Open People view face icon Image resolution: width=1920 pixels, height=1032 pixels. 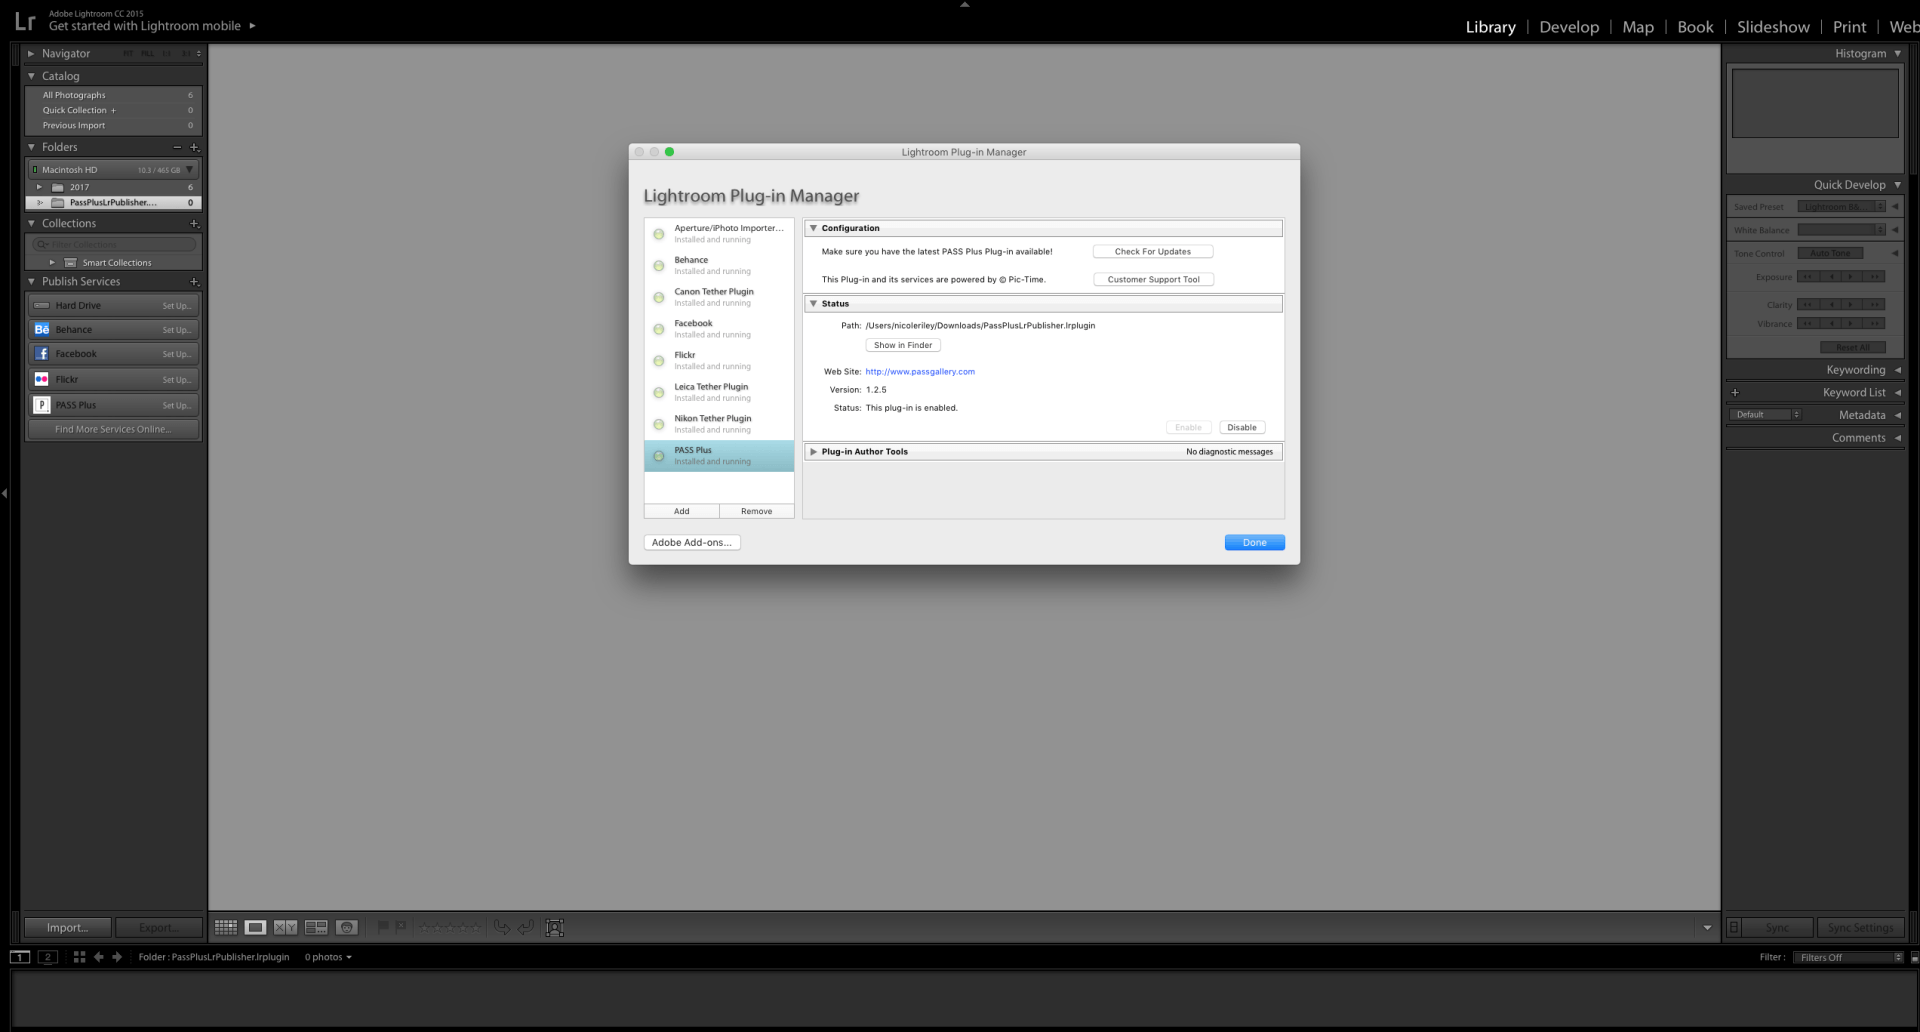pos(347,928)
